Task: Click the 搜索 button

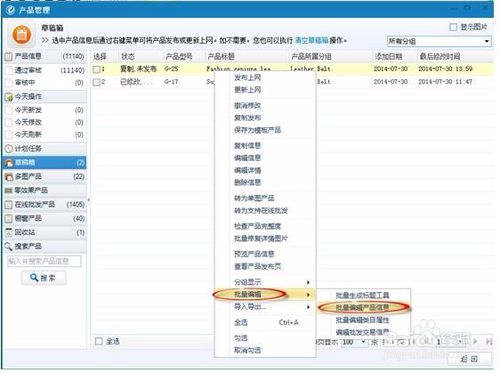Action: click(x=44, y=278)
